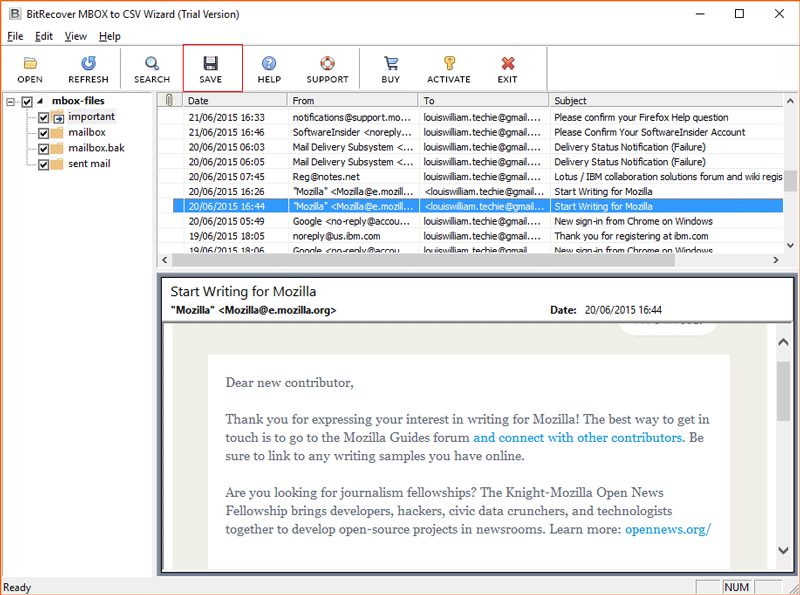Viewport: 800px width, 595px height.
Task: Click the Buy cart icon
Action: 391,63
